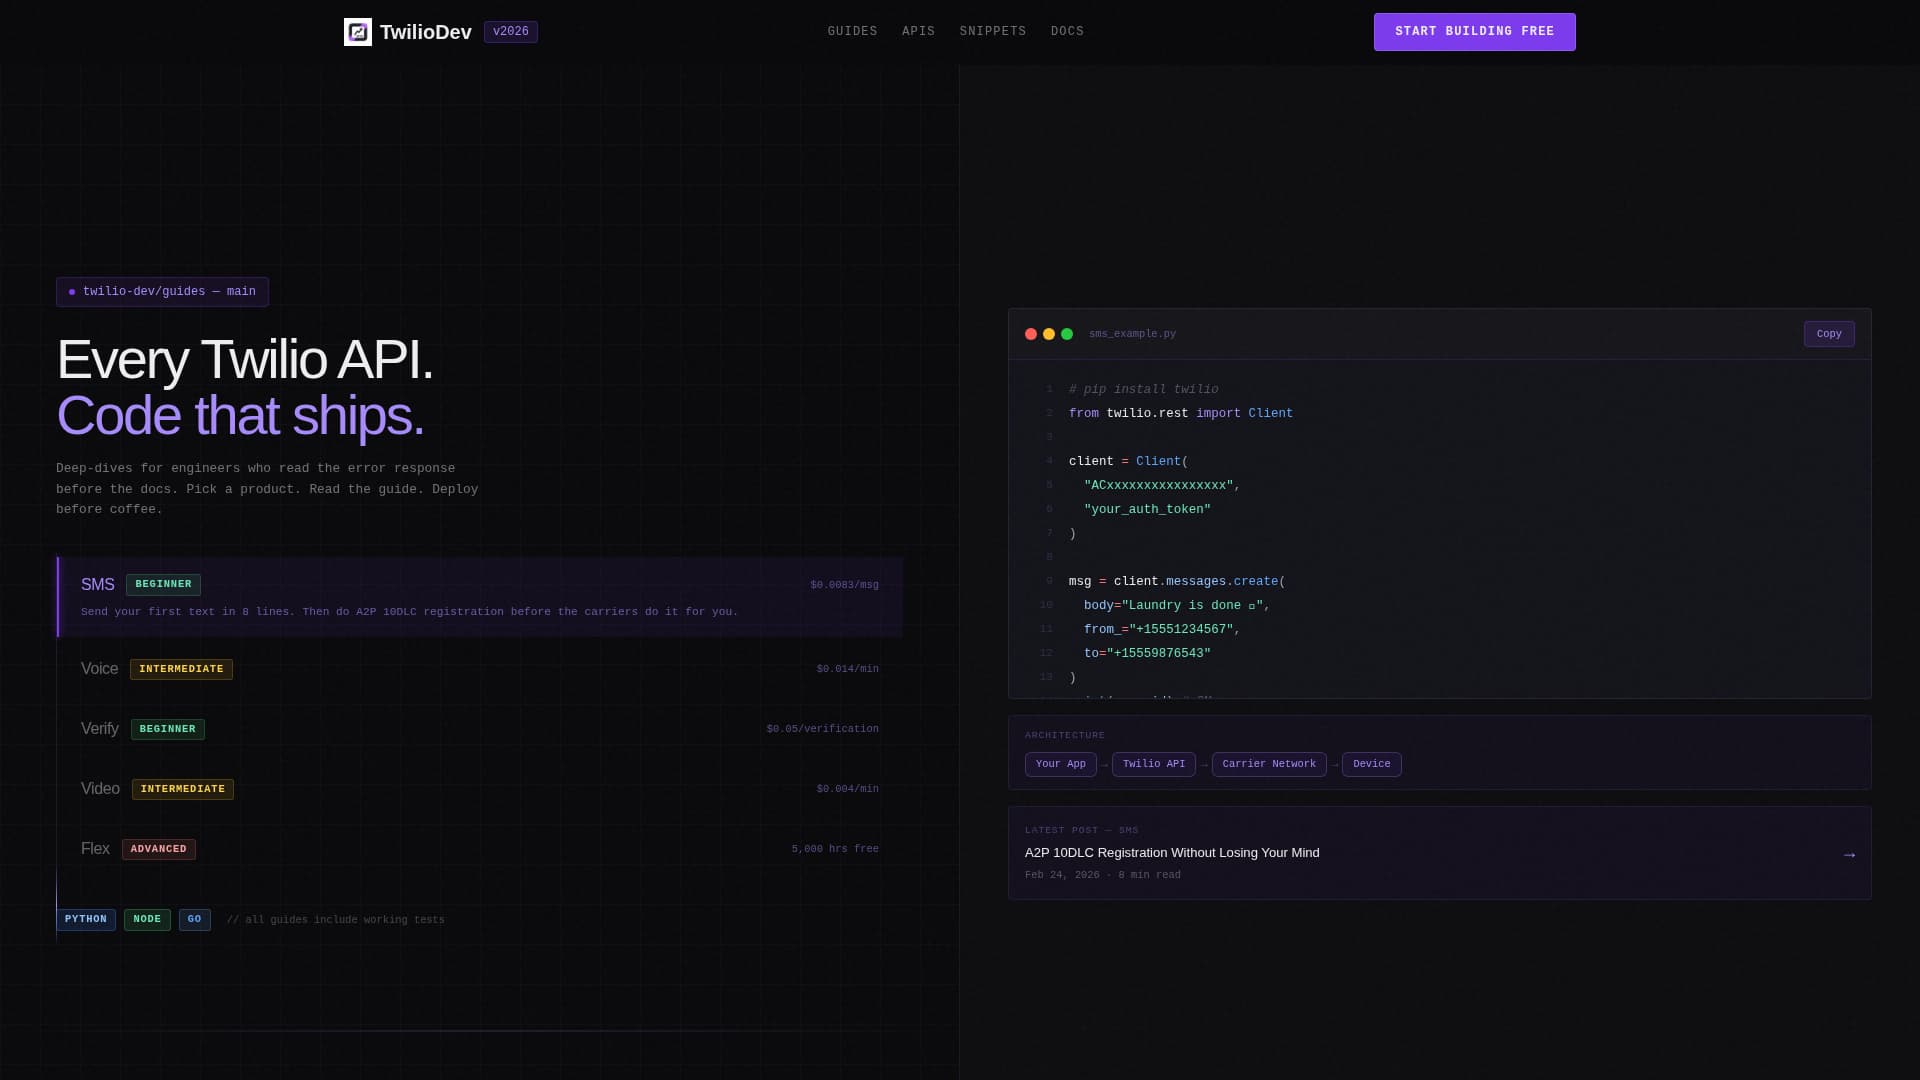Click the TwilioDev logo icon

358,32
